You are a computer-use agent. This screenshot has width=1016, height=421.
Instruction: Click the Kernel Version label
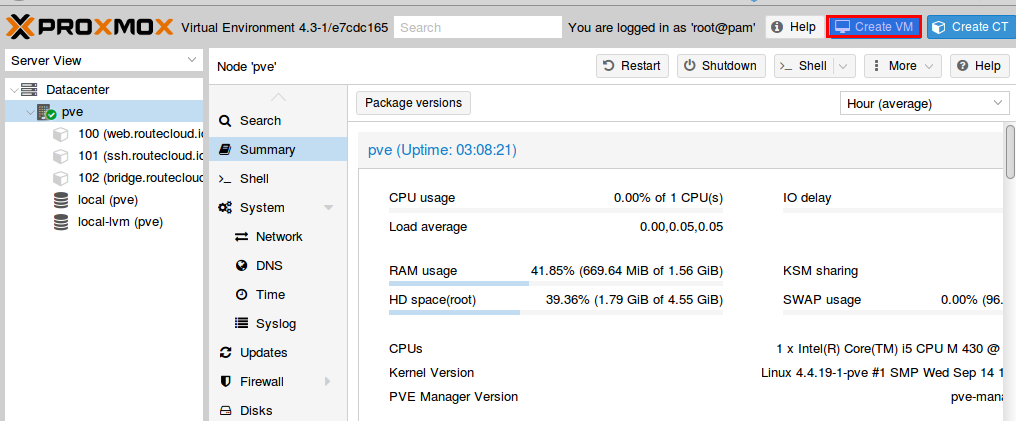pos(432,372)
